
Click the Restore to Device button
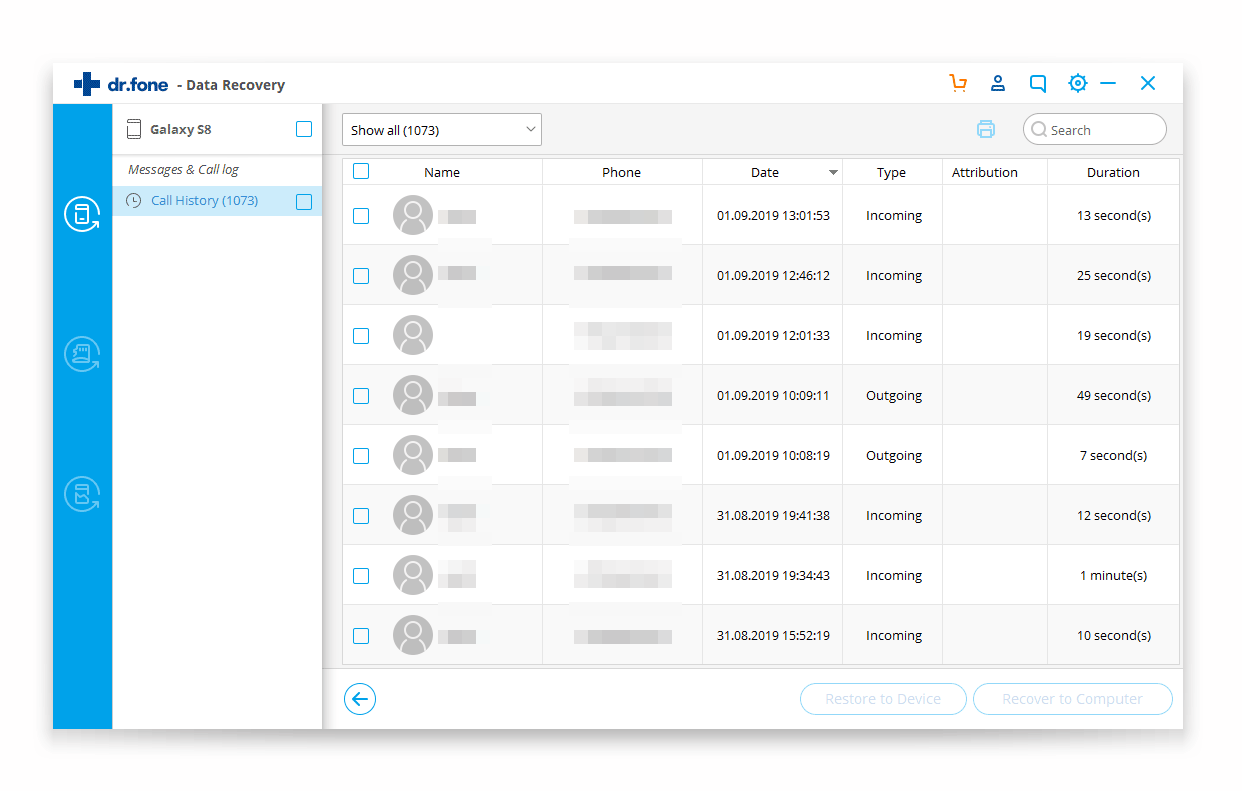883,699
